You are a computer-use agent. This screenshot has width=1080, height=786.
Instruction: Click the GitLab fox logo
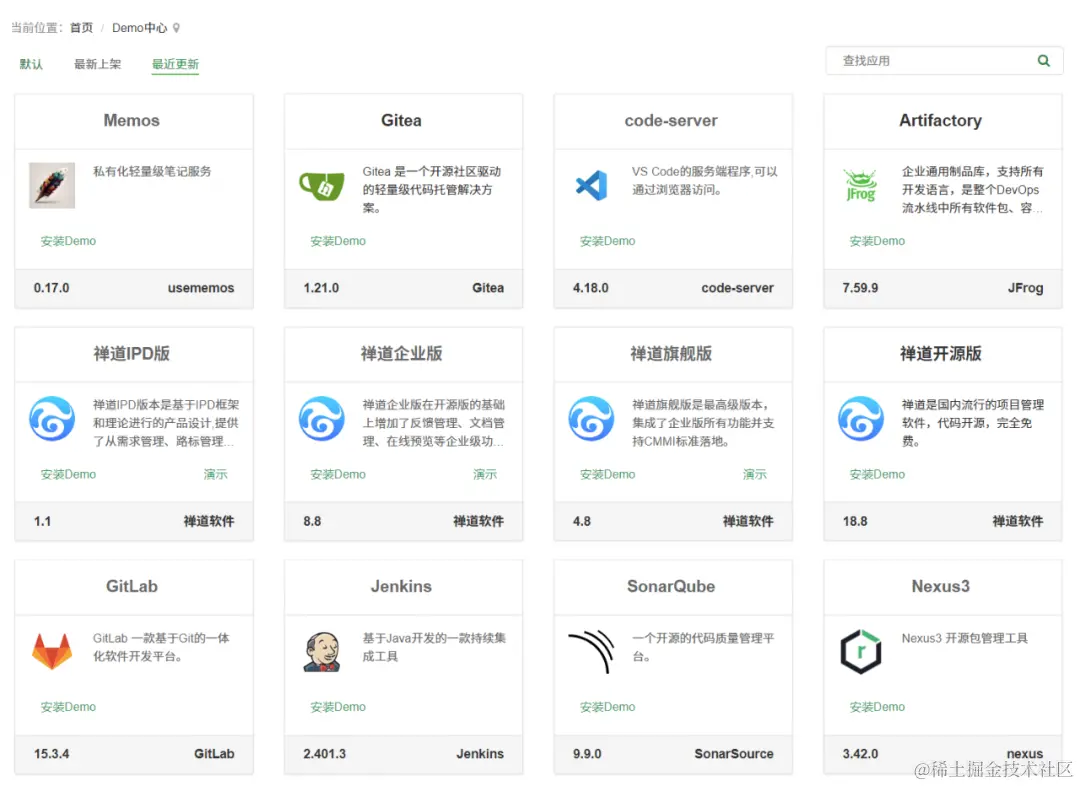coord(51,651)
